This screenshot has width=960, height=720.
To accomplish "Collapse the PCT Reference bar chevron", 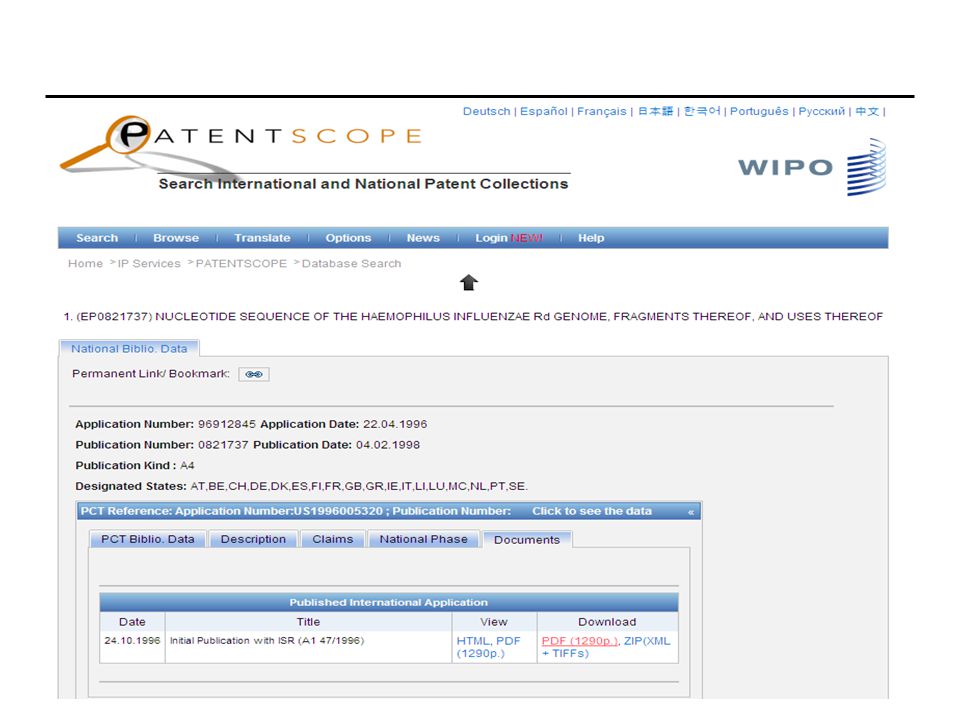I will point(691,512).
